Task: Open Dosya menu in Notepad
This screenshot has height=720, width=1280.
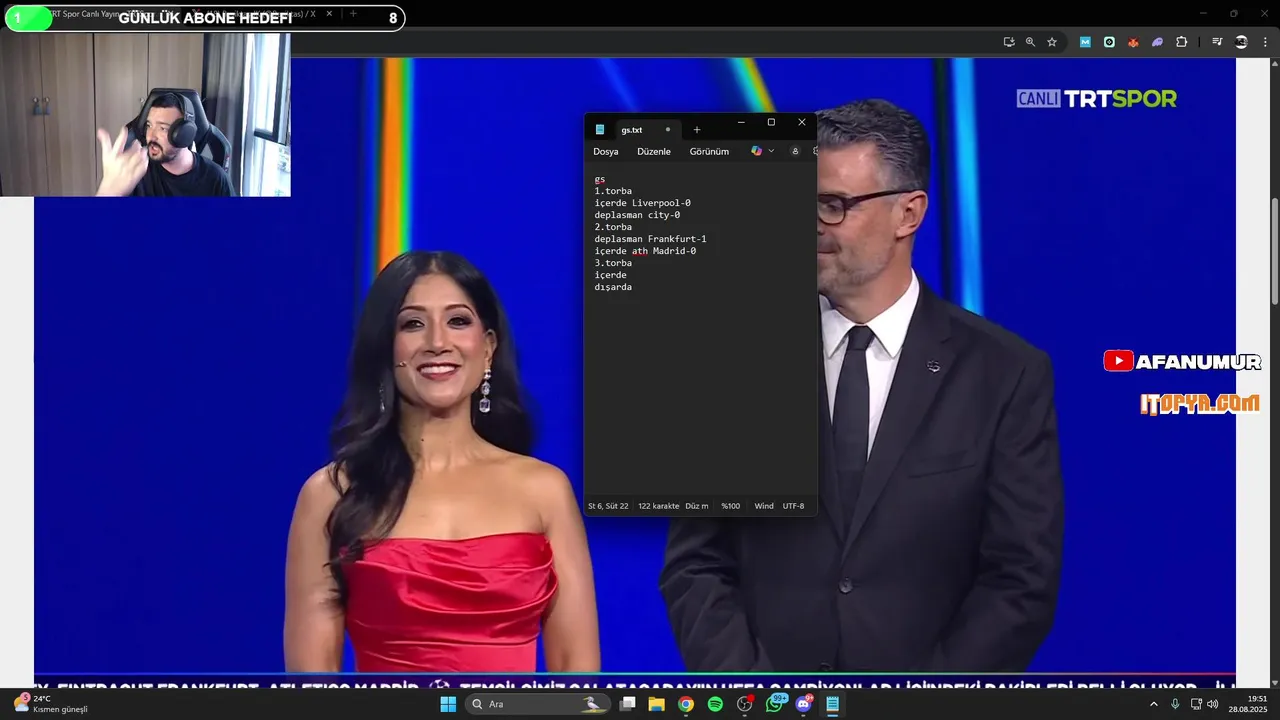Action: pyautogui.click(x=605, y=151)
